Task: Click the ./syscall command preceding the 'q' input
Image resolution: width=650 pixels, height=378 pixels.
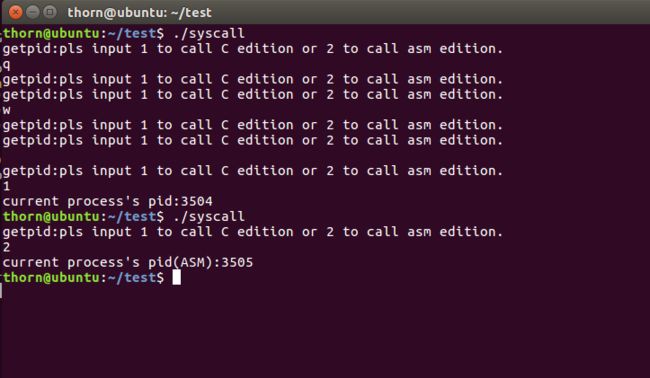Action: point(209,34)
